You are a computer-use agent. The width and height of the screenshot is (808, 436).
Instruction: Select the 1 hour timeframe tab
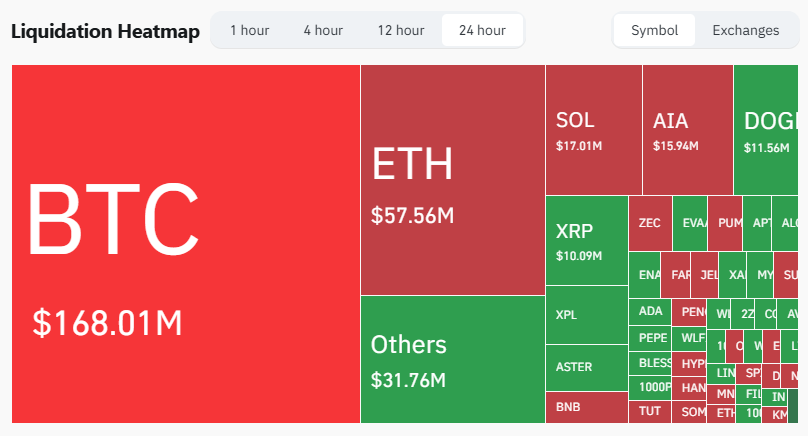[x=249, y=30]
